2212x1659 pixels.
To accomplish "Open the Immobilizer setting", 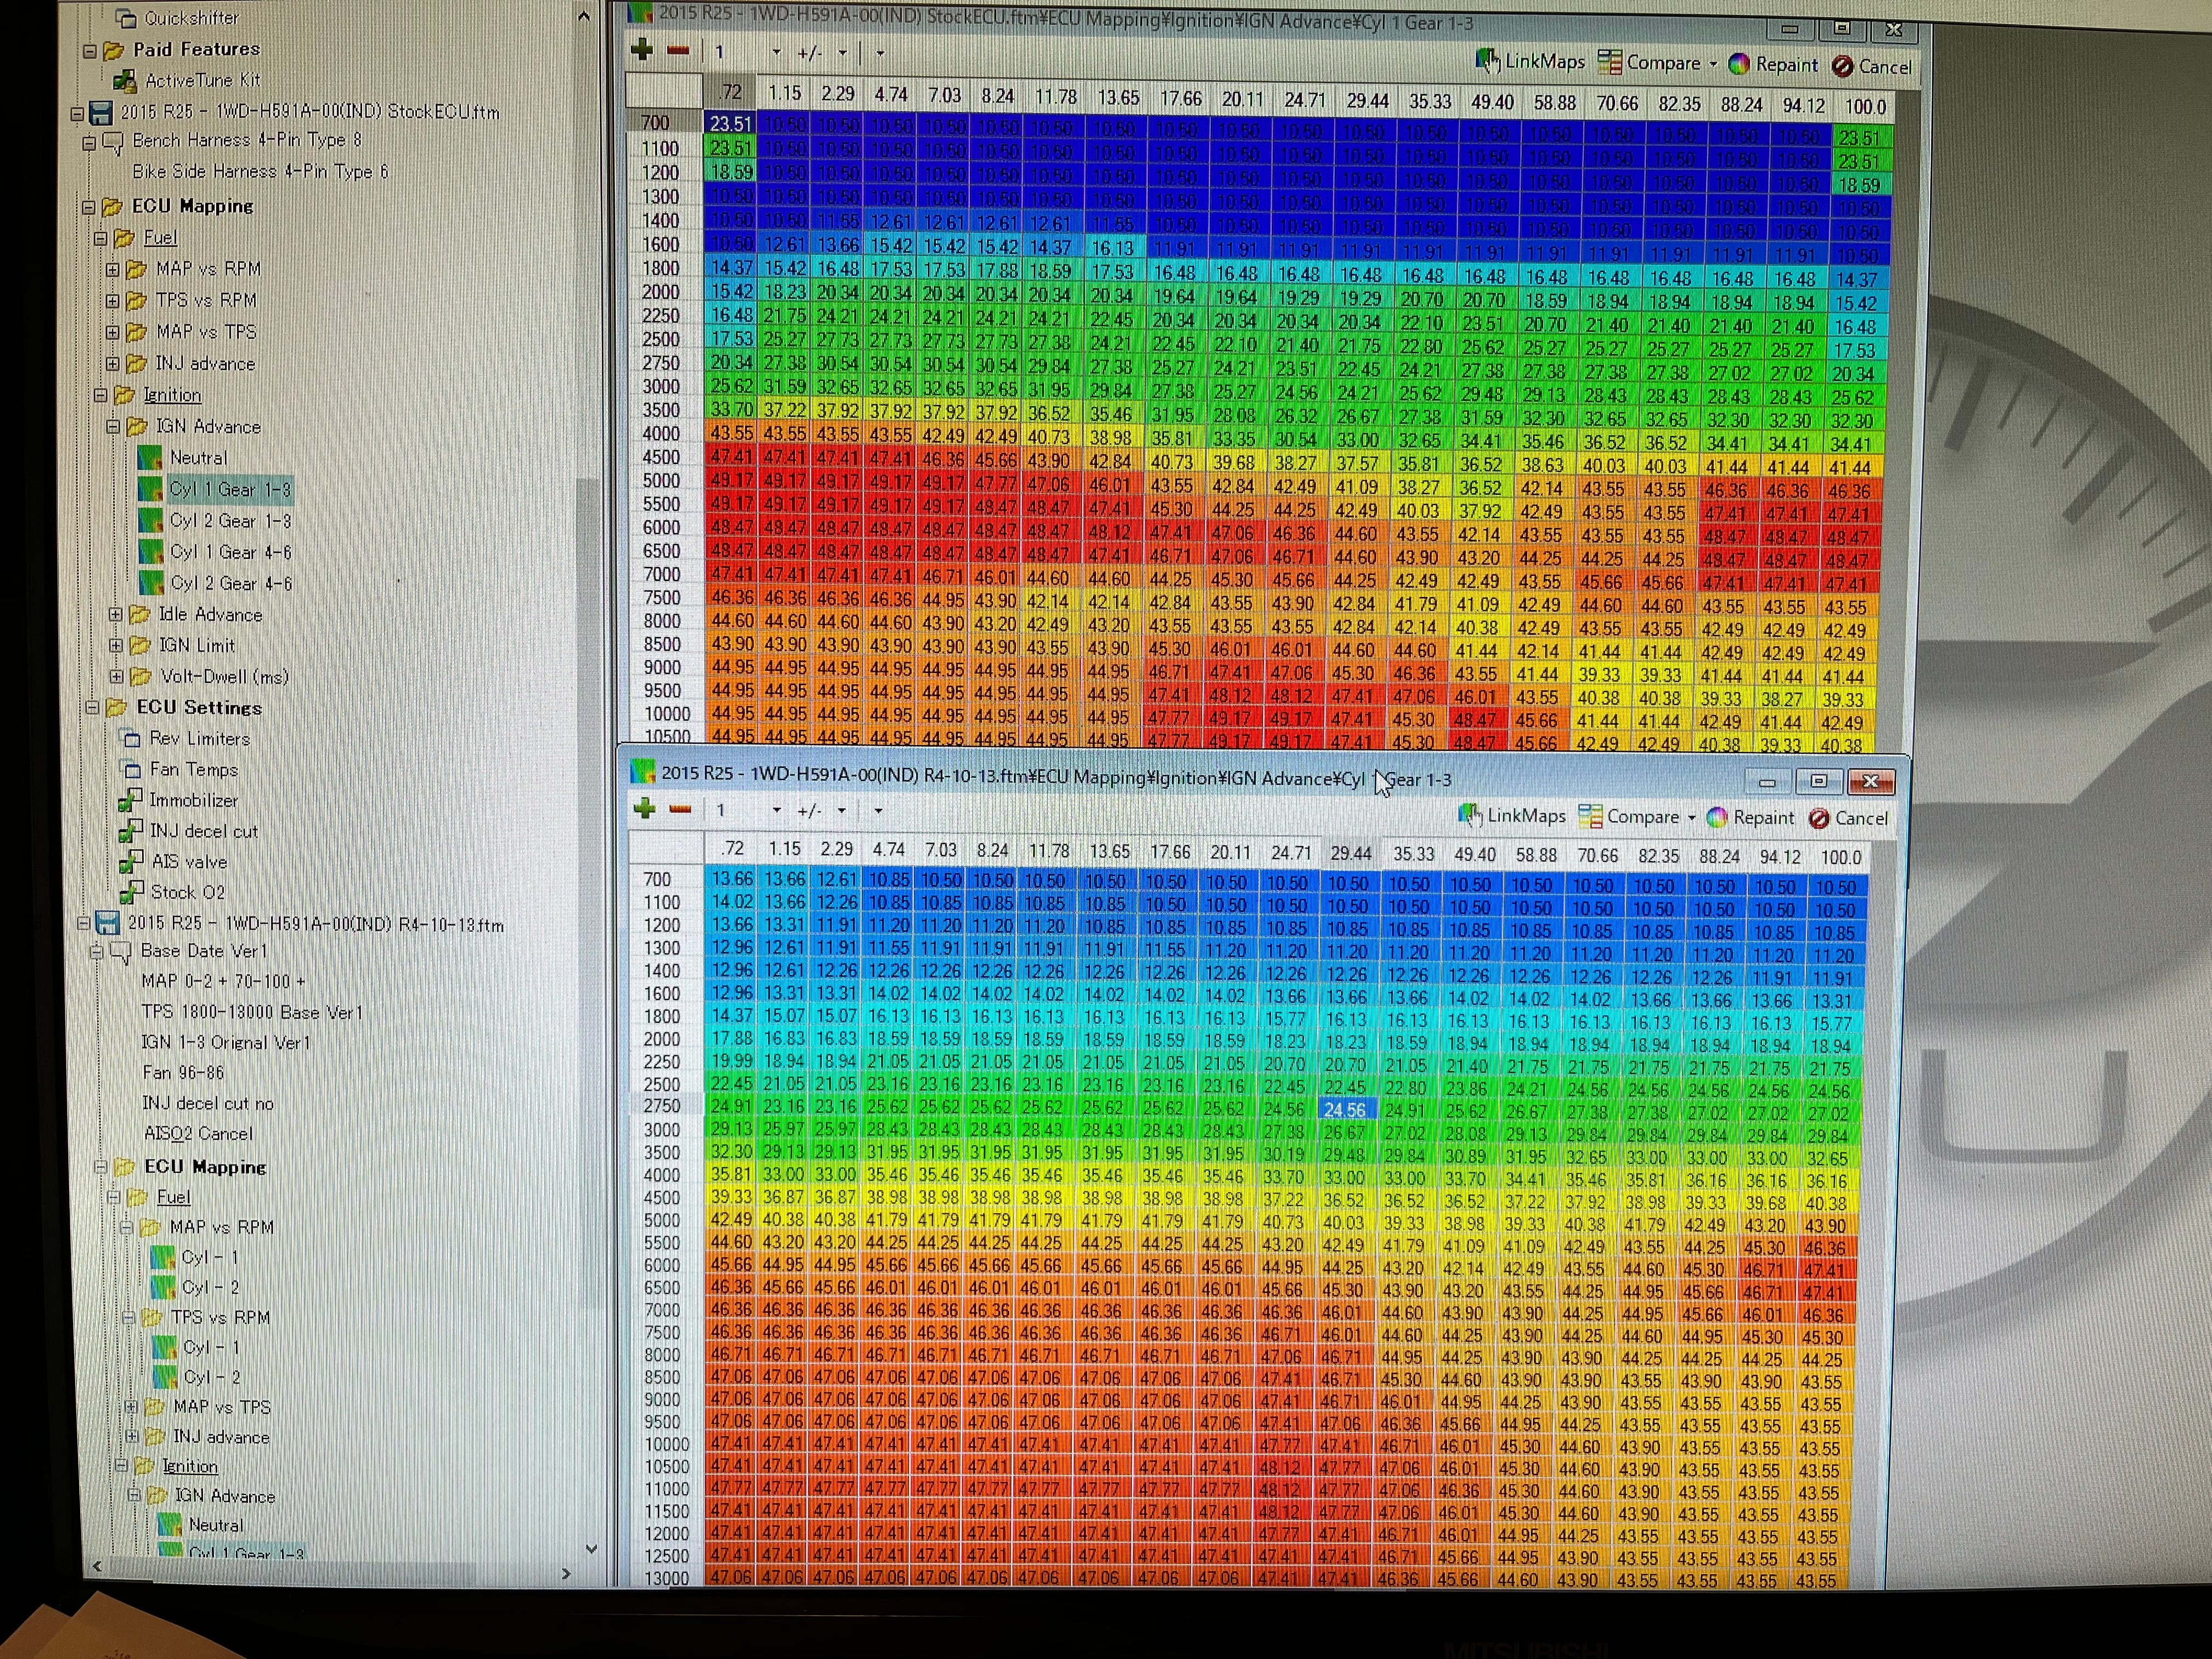I will coord(193,800).
